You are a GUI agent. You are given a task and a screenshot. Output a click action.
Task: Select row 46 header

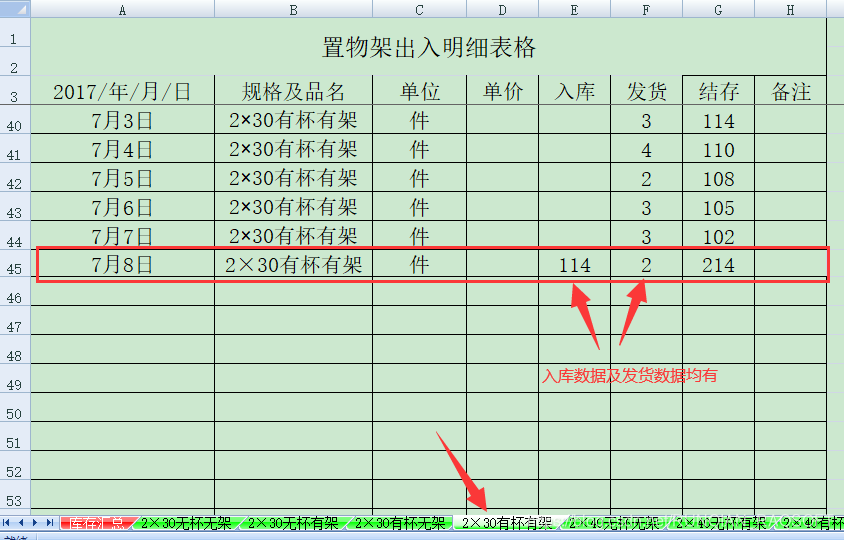click(15, 293)
